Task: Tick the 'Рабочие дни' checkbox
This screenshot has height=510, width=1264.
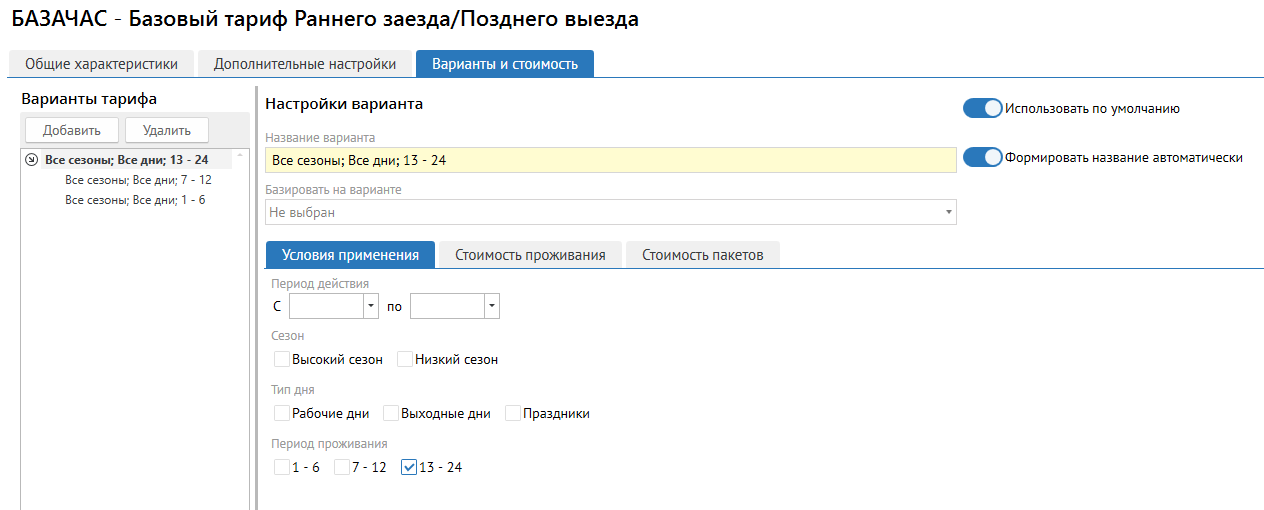Action: 281,413
